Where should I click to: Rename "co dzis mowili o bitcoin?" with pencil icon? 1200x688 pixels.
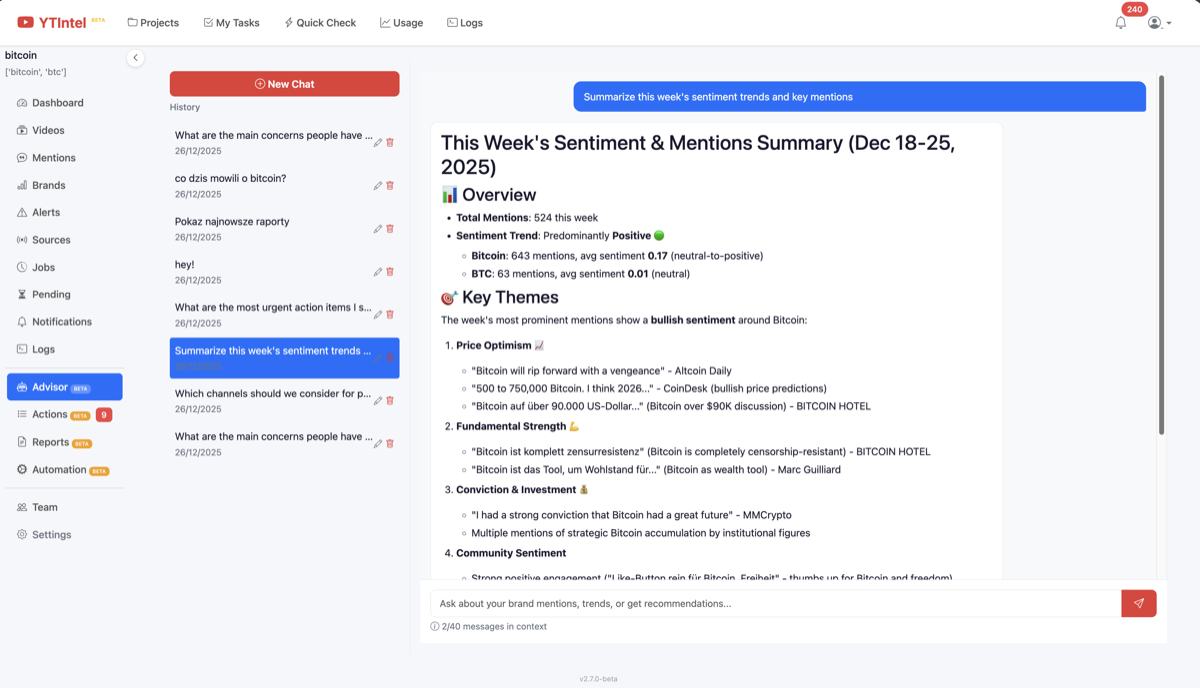point(376,185)
